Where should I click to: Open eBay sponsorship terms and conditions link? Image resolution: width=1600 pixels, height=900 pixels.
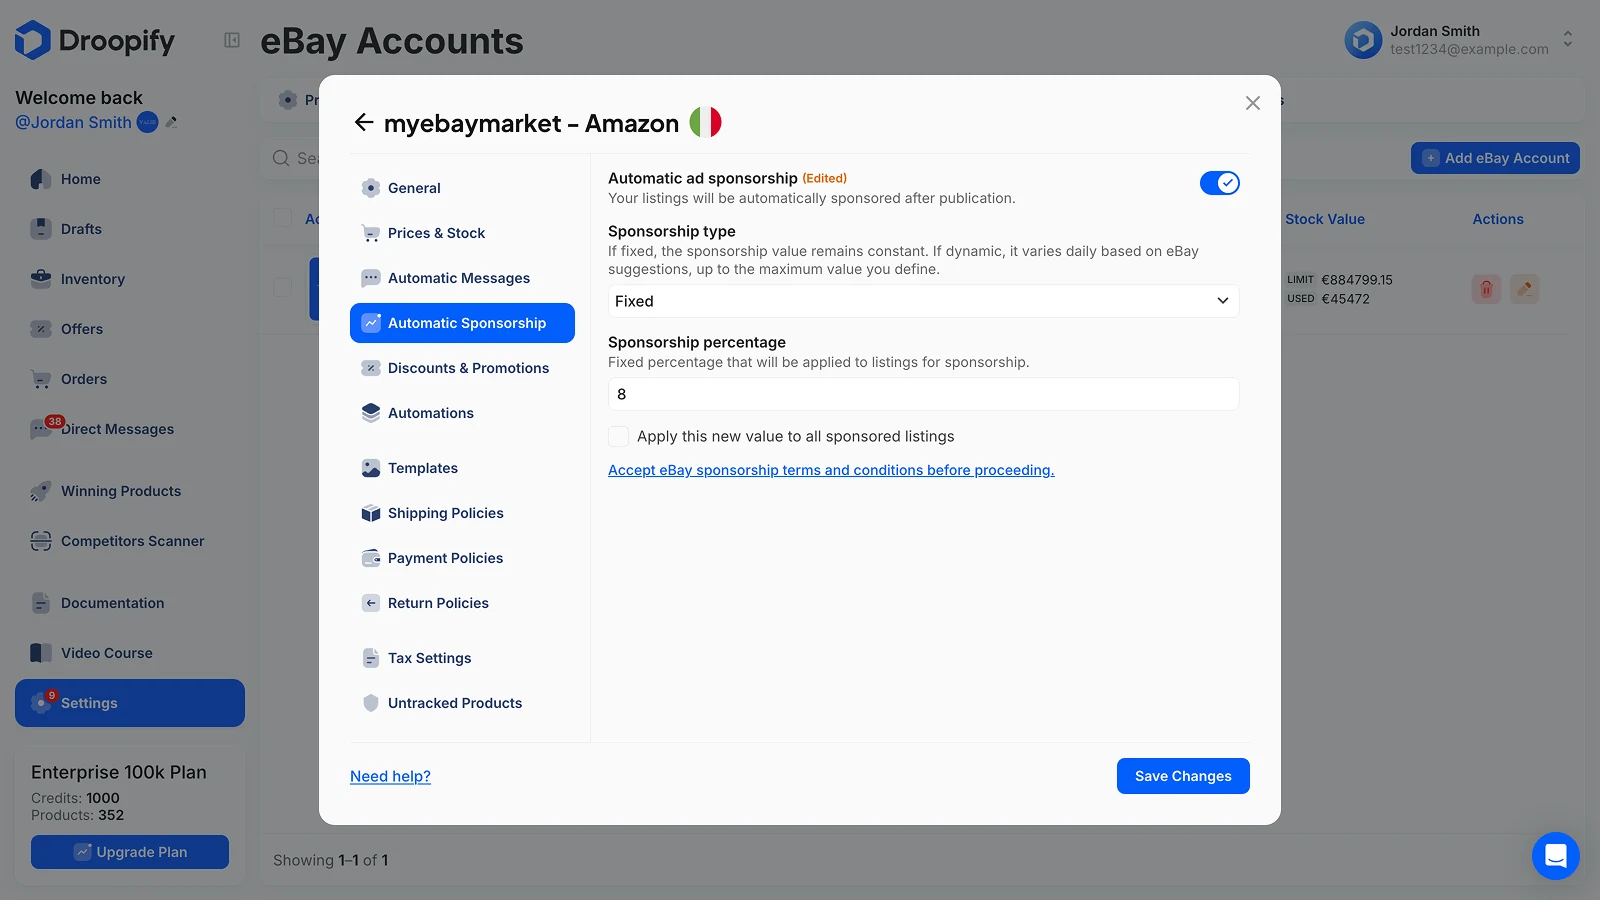(830, 470)
